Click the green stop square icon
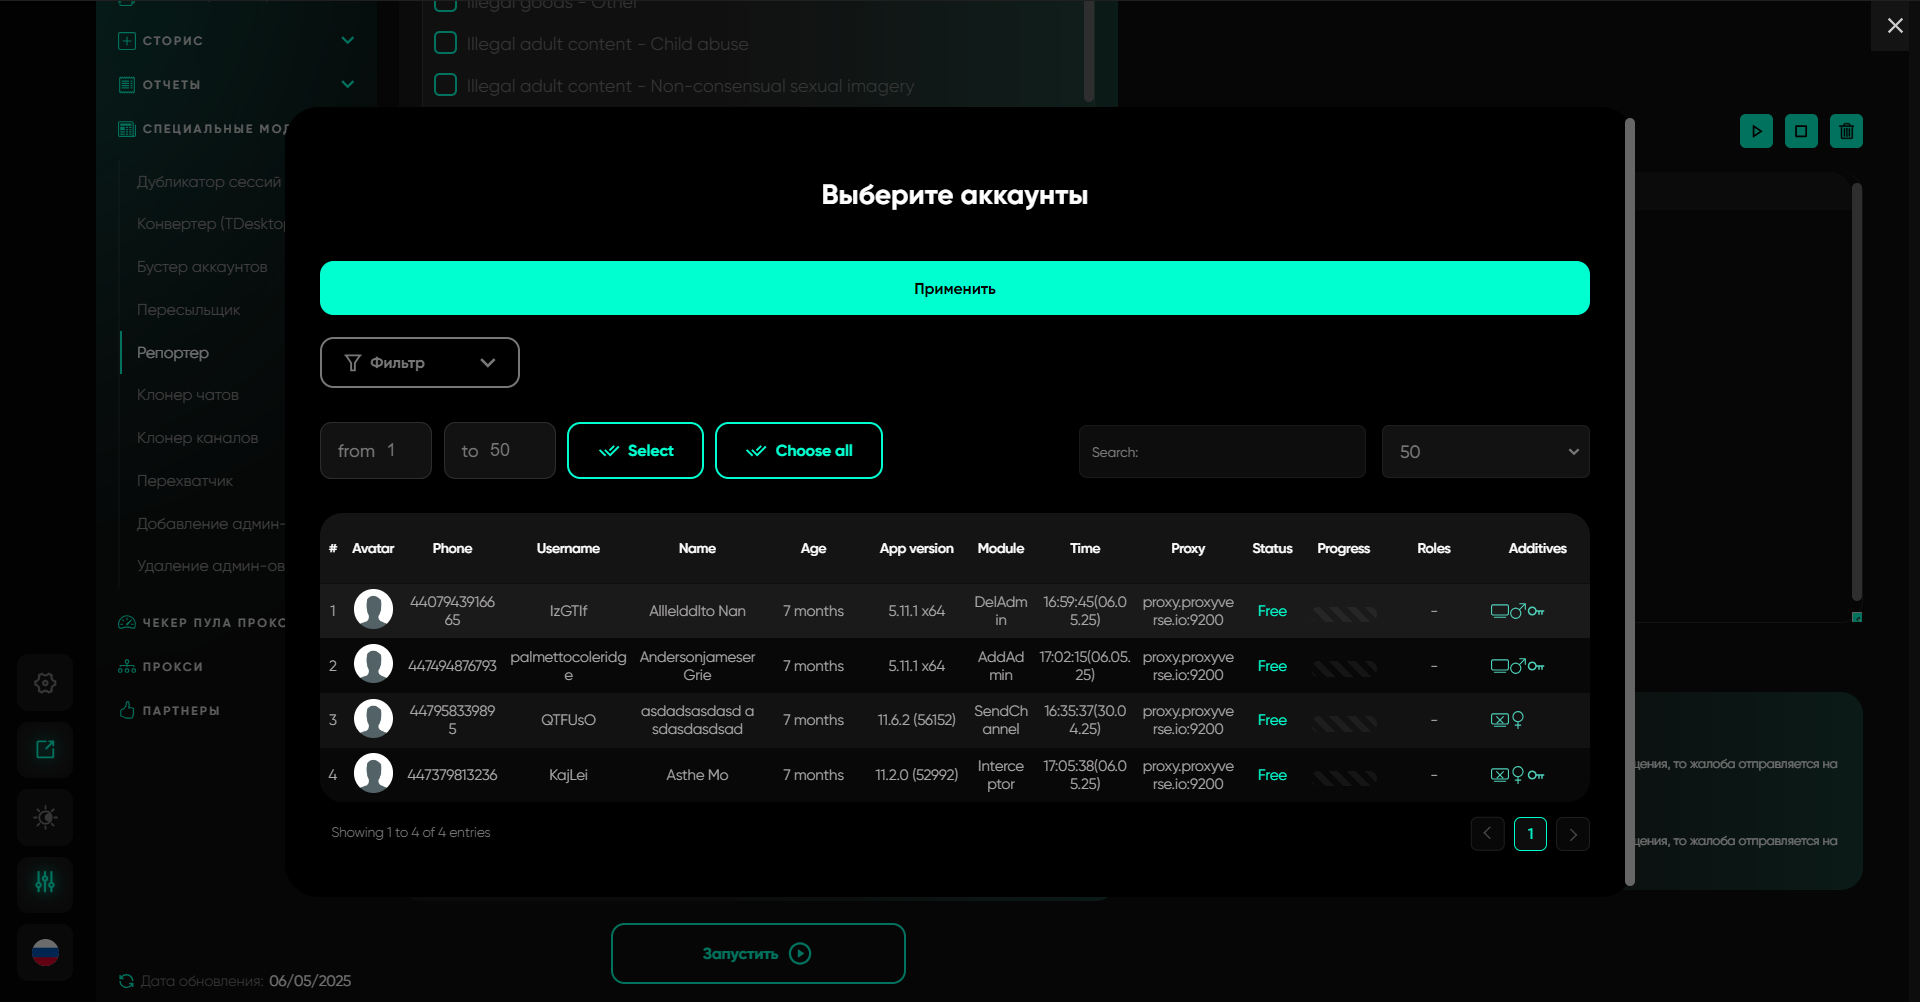The width and height of the screenshot is (1920, 1002). click(x=1801, y=131)
